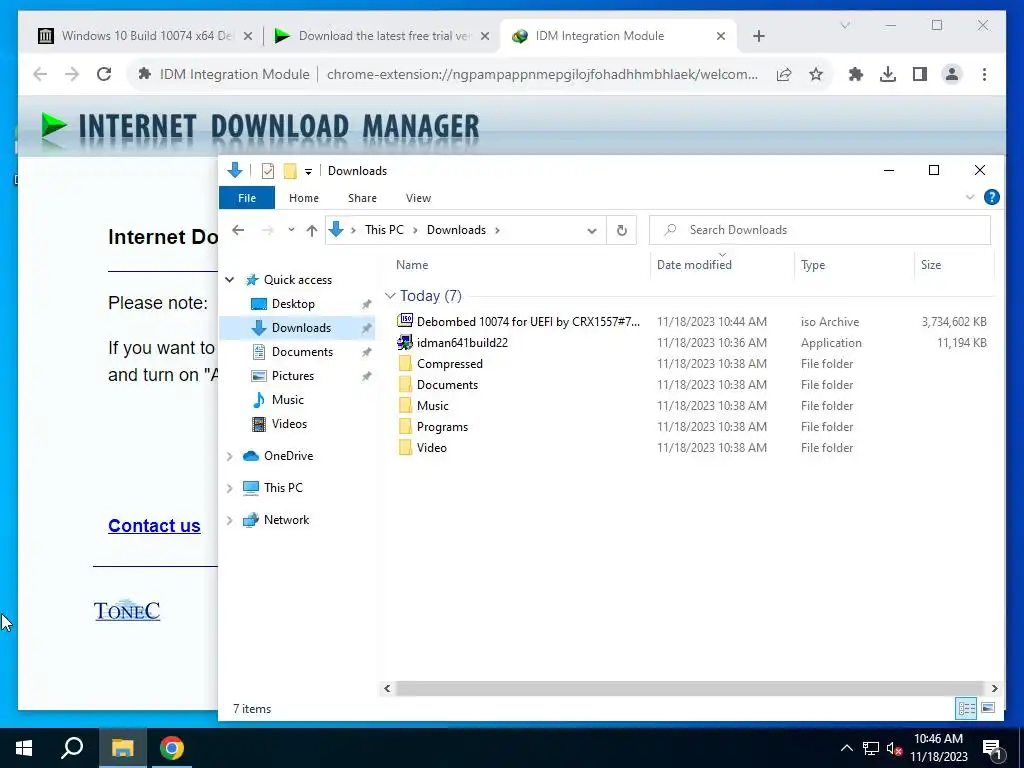The image size is (1024, 768).
Task: Sort by Size column header
Action: coord(931,264)
